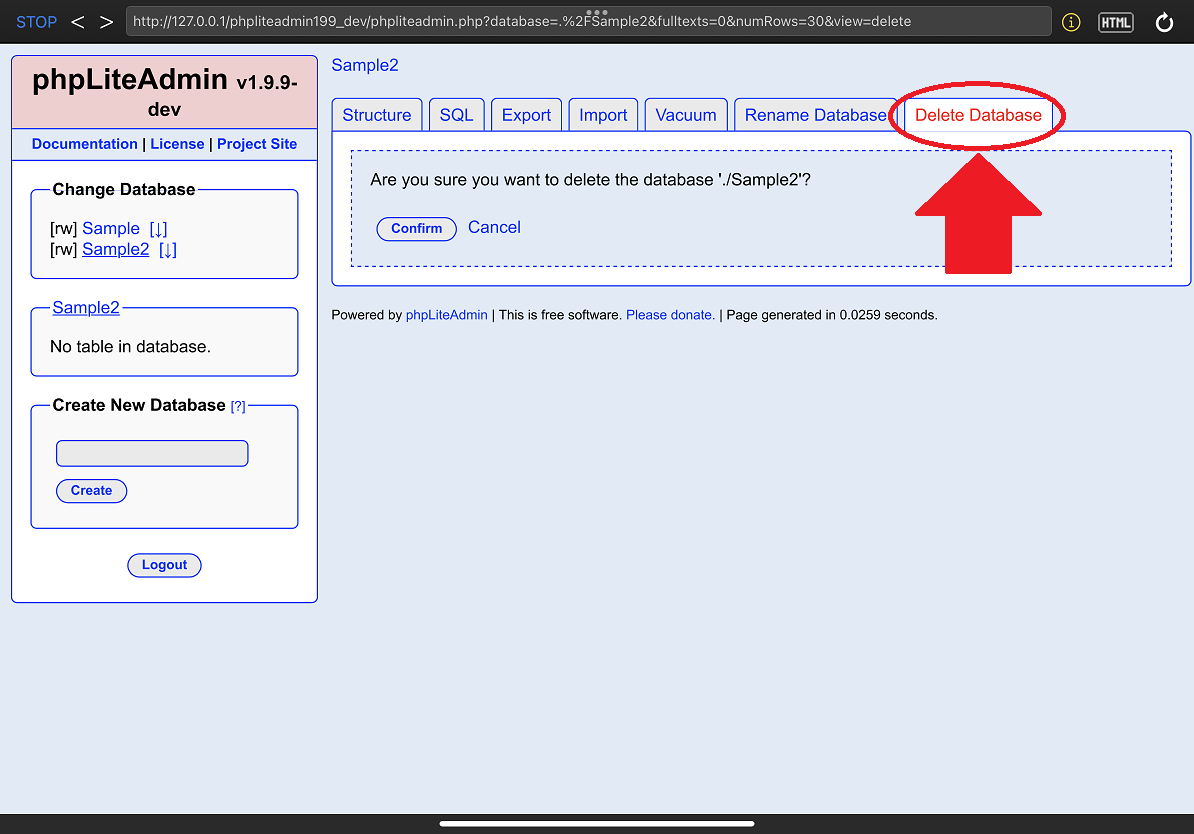Click the 'No table in database.' text
This screenshot has width=1194, height=834.
click(130, 347)
